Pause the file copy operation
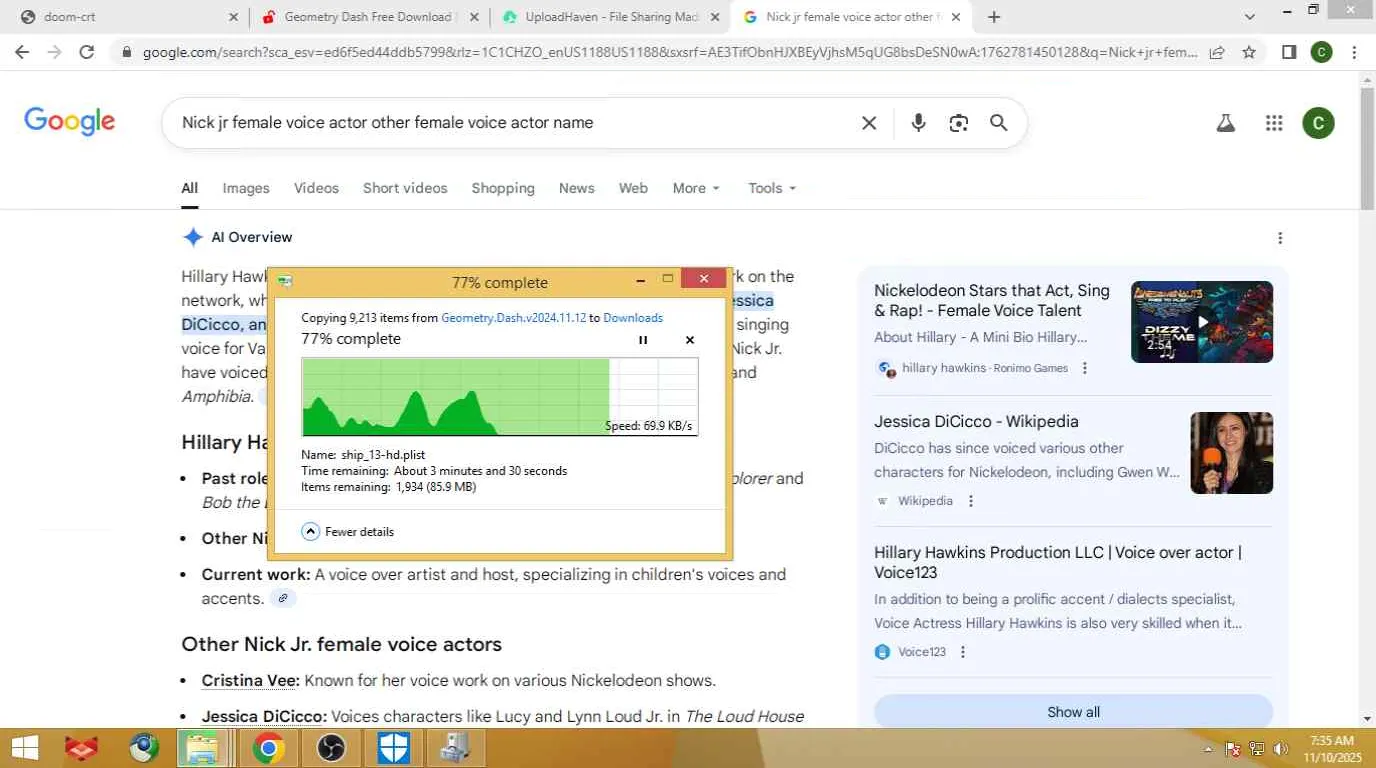The image size is (1376, 768). click(643, 340)
